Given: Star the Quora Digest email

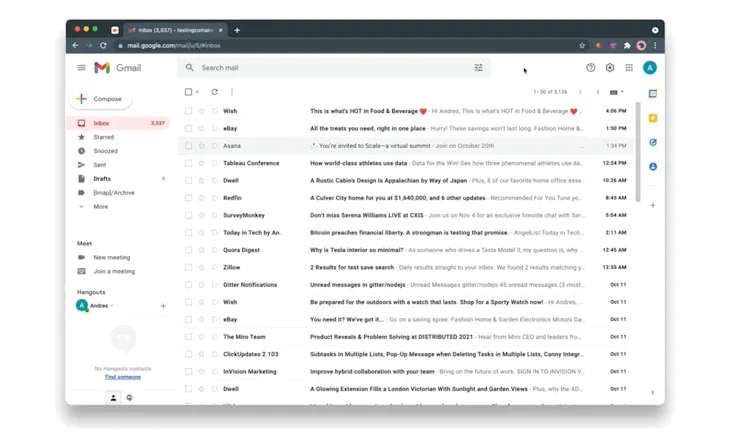Looking at the screenshot, I should point(202,250).
